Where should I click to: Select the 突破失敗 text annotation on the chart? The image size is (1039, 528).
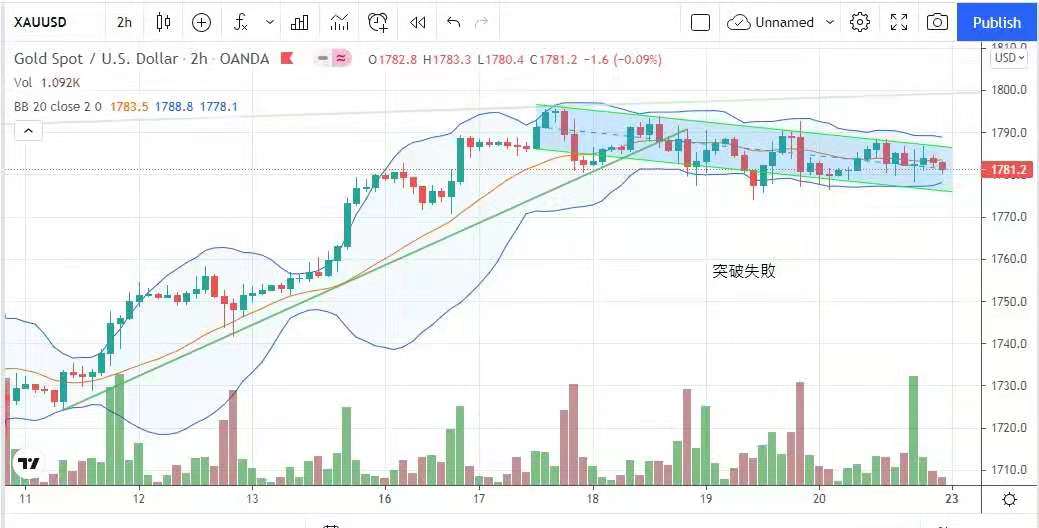(744, 271)
